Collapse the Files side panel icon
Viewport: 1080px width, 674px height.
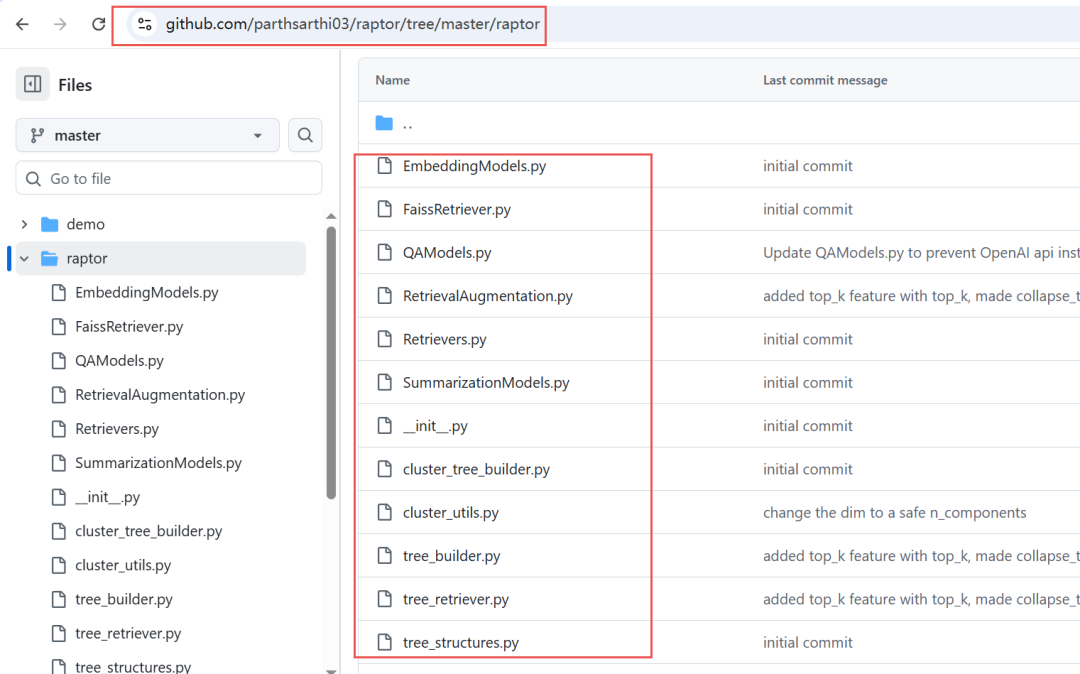point(33,85)
